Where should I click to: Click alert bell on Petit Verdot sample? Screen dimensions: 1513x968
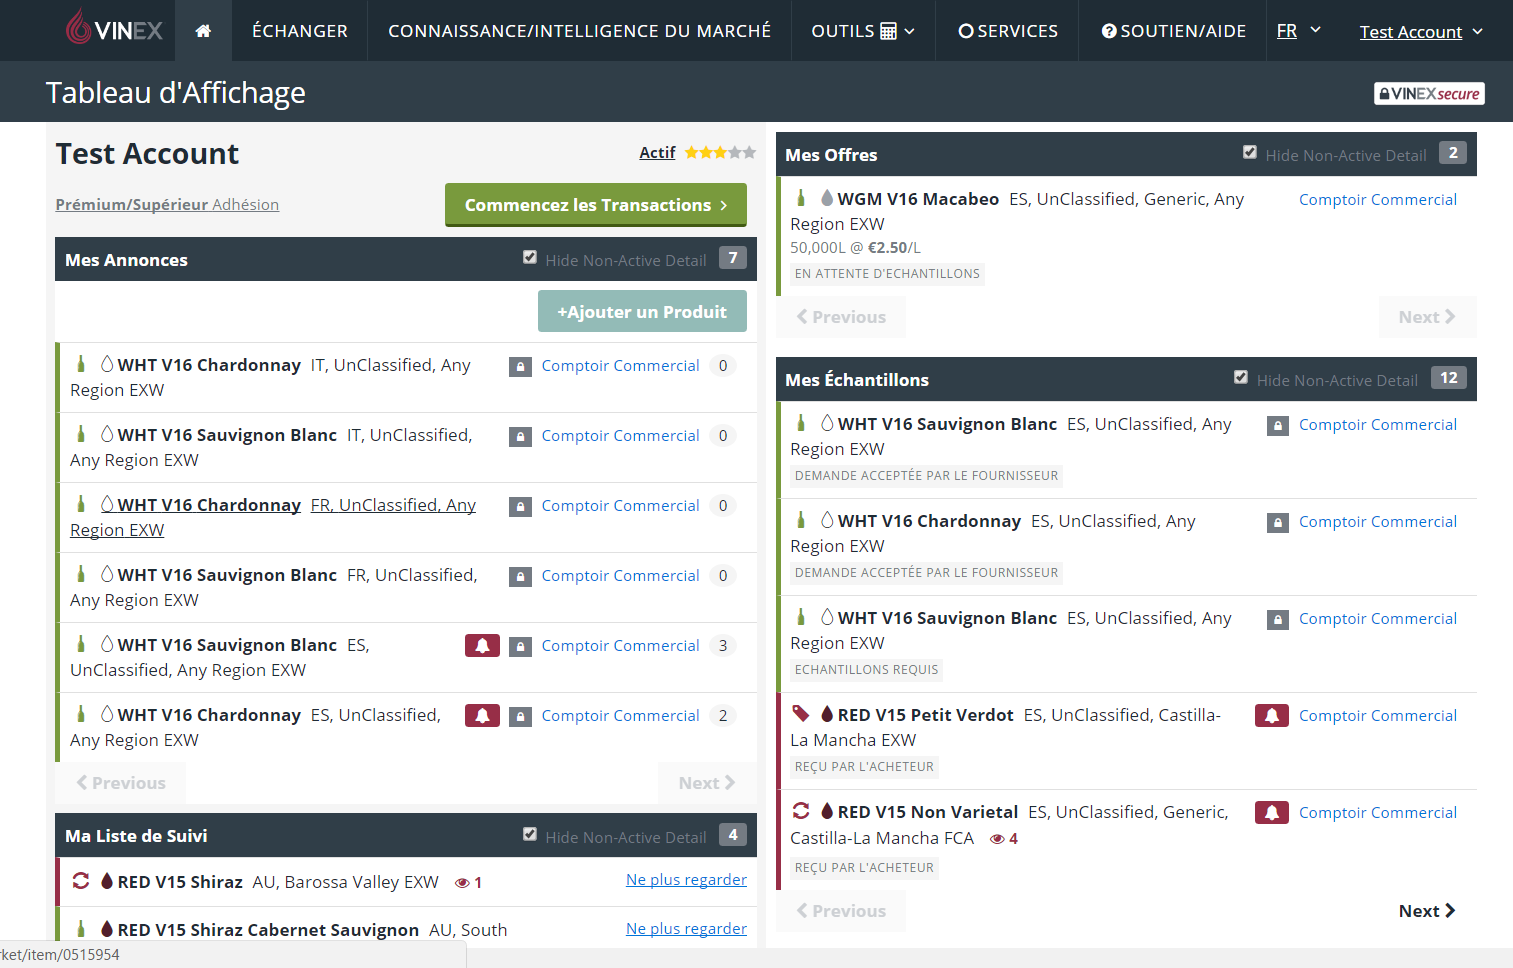point(1272,716)
